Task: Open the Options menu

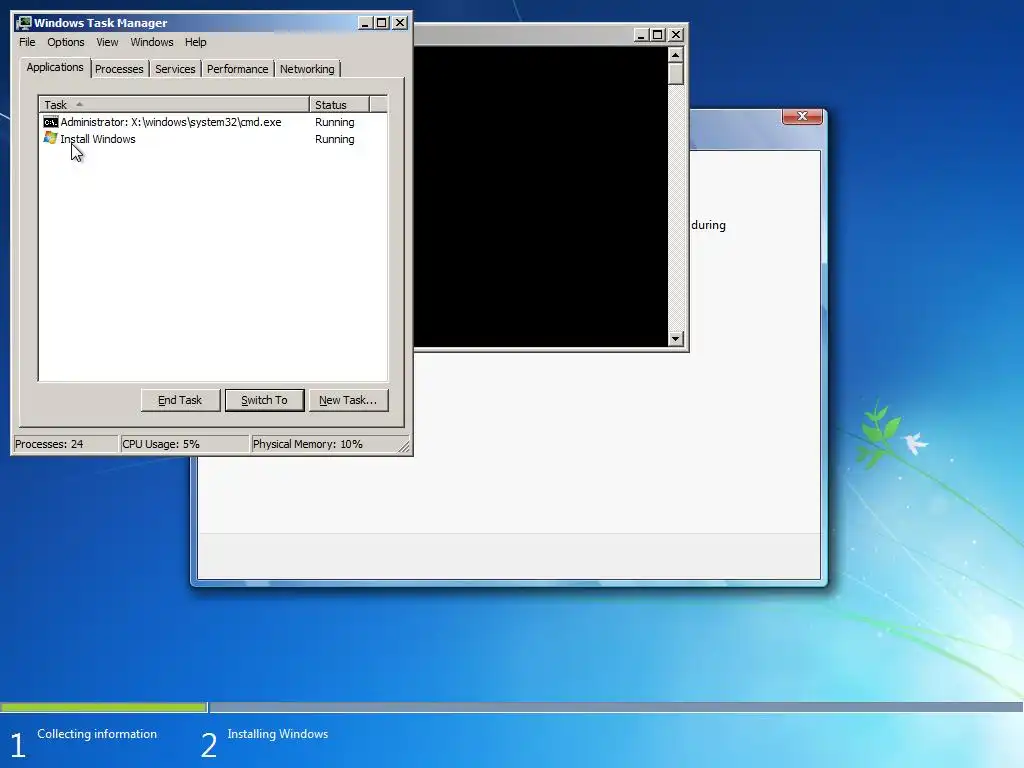Action: (x=65, y=42)
